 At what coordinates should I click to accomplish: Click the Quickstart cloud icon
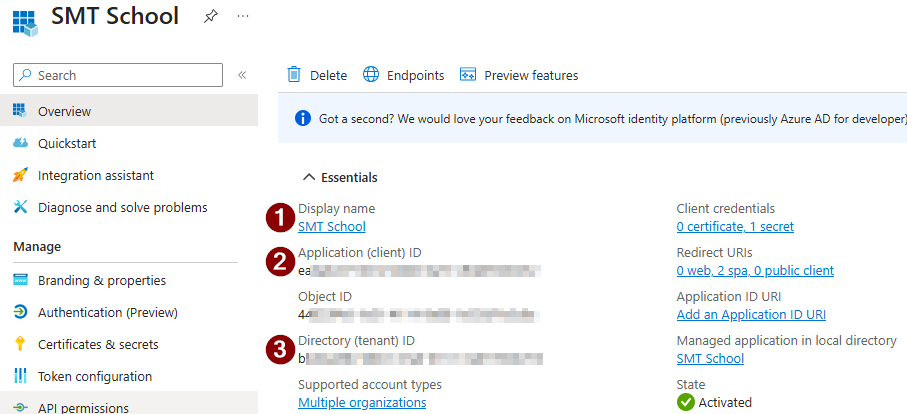(x=20, y=143)
